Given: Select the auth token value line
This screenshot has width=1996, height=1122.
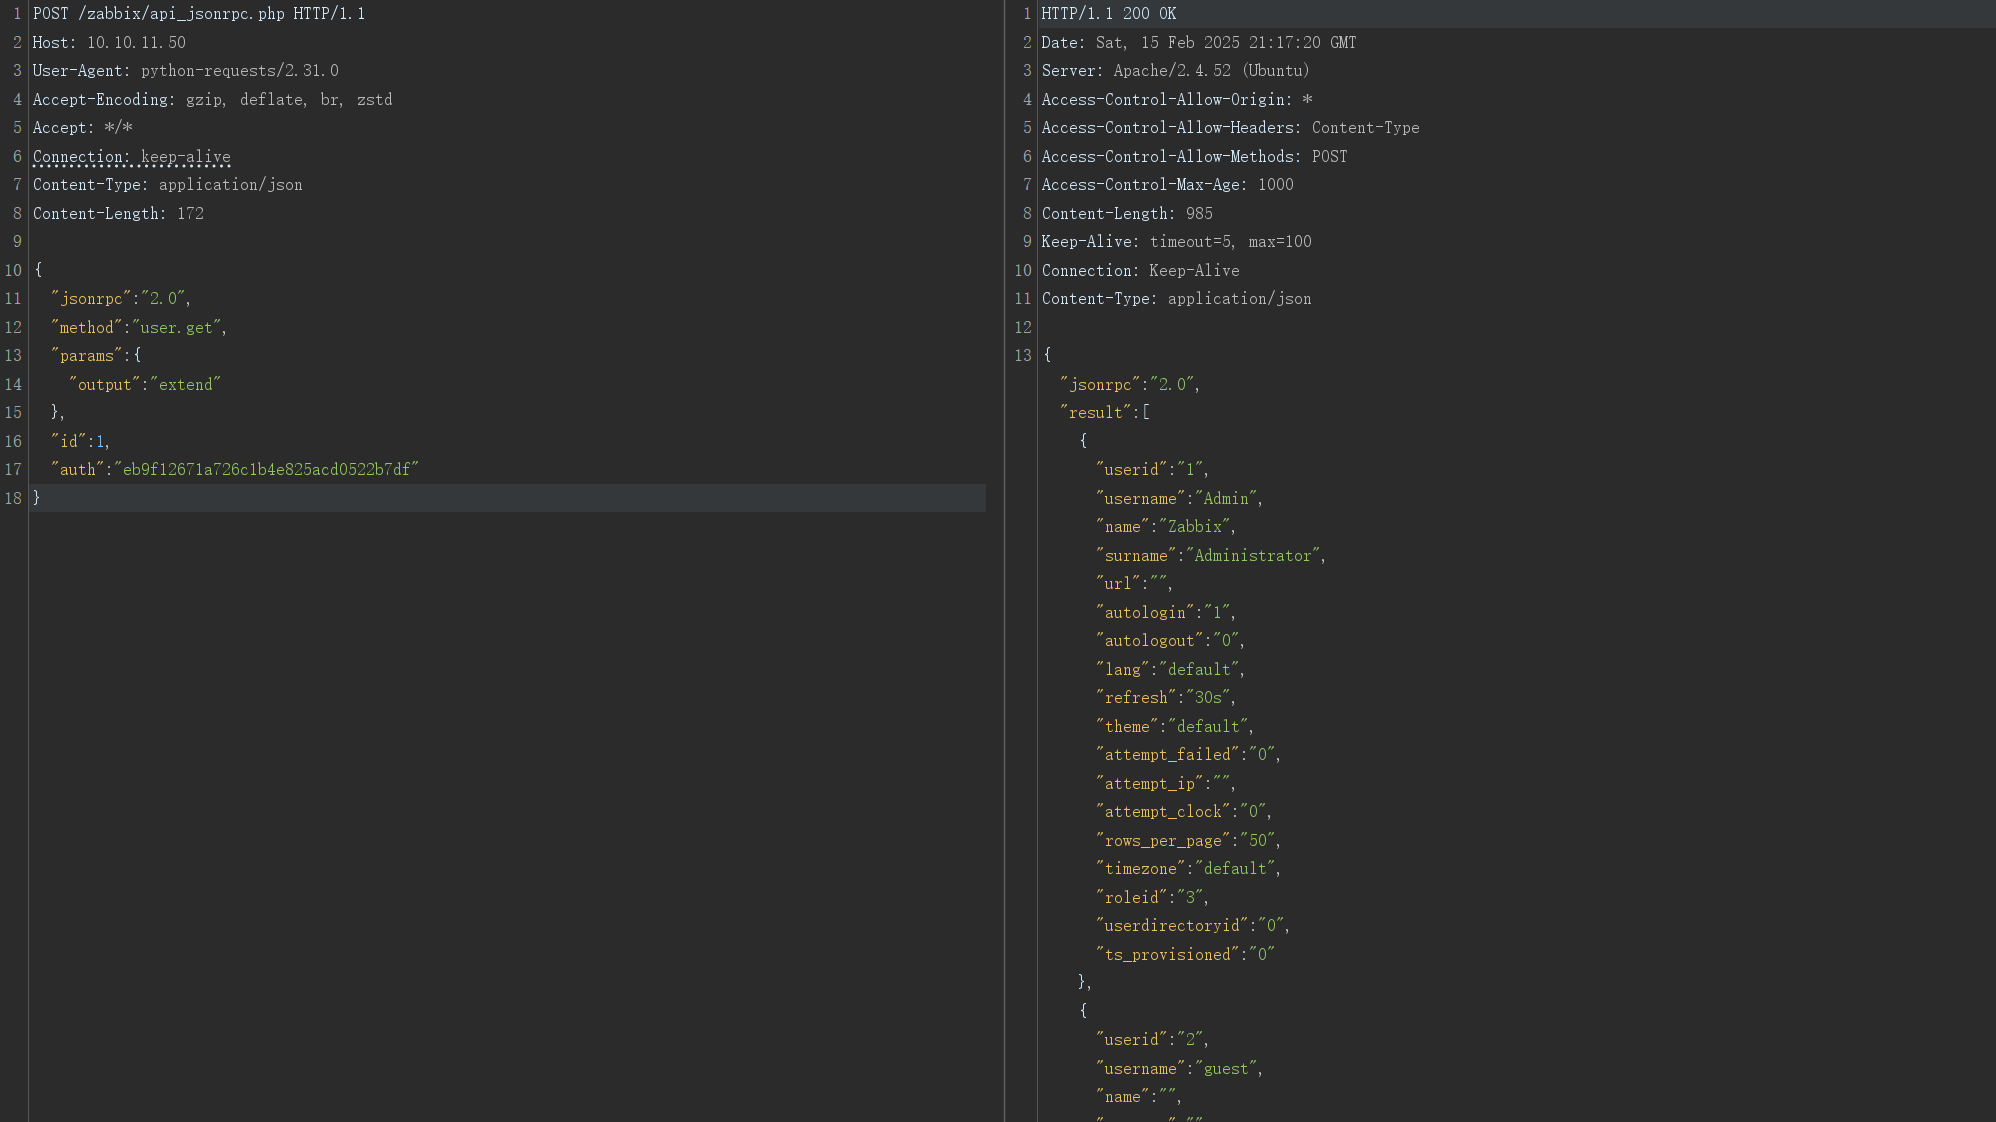Looking at the screenshot, I should click(235, 470).
